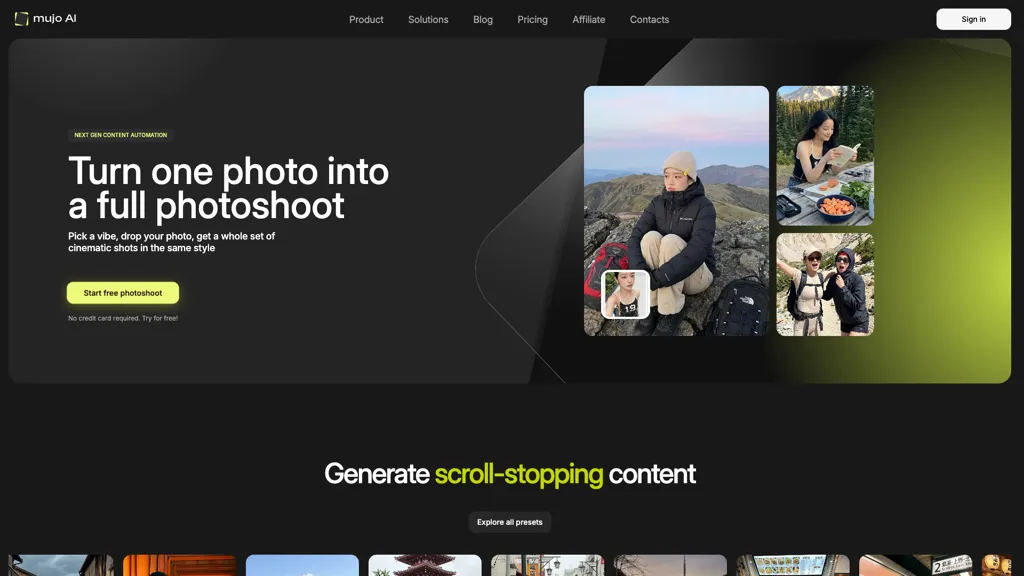Select the pagoda preset thumbnail

[424, 565]
